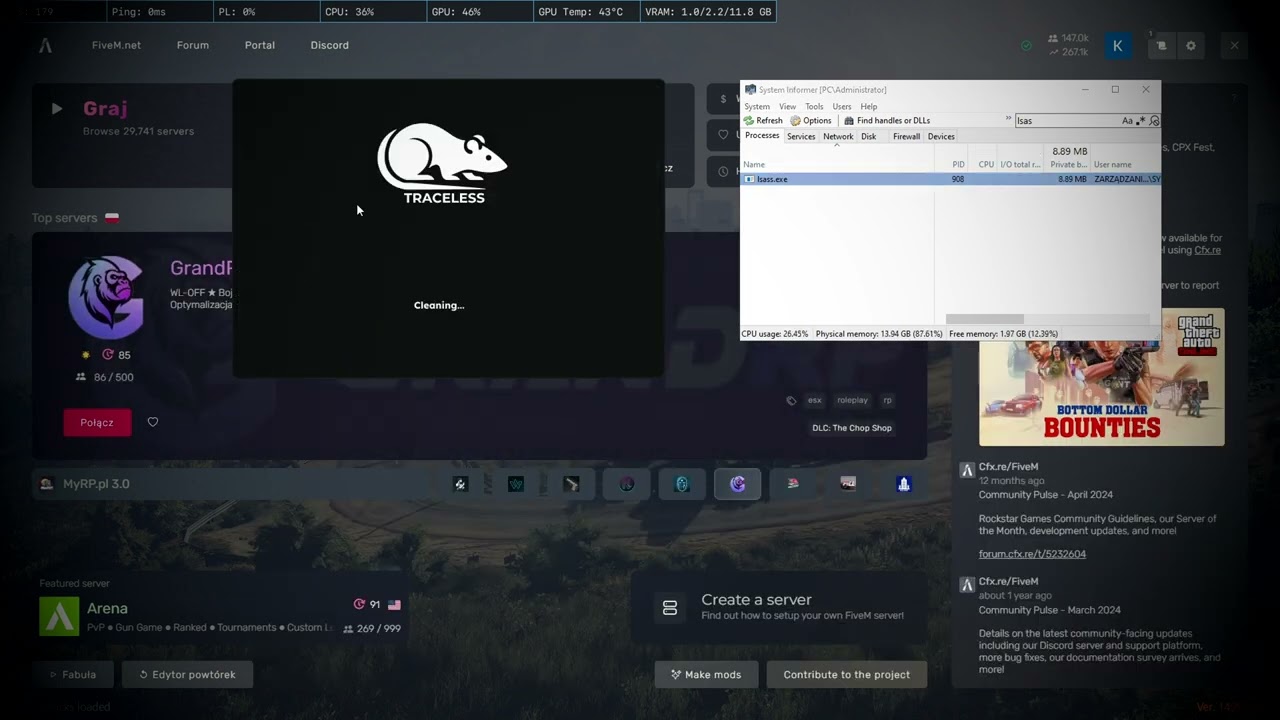Click the Graj play arrow icon
This screenshot has height=720, width=1280.
(57, 109)
